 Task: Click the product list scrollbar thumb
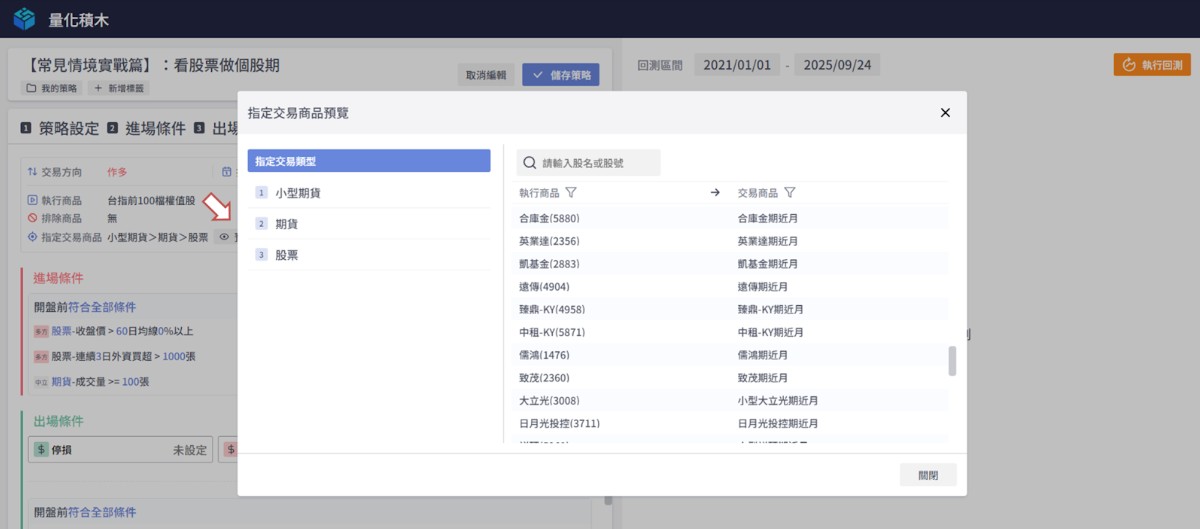(952, 361)
